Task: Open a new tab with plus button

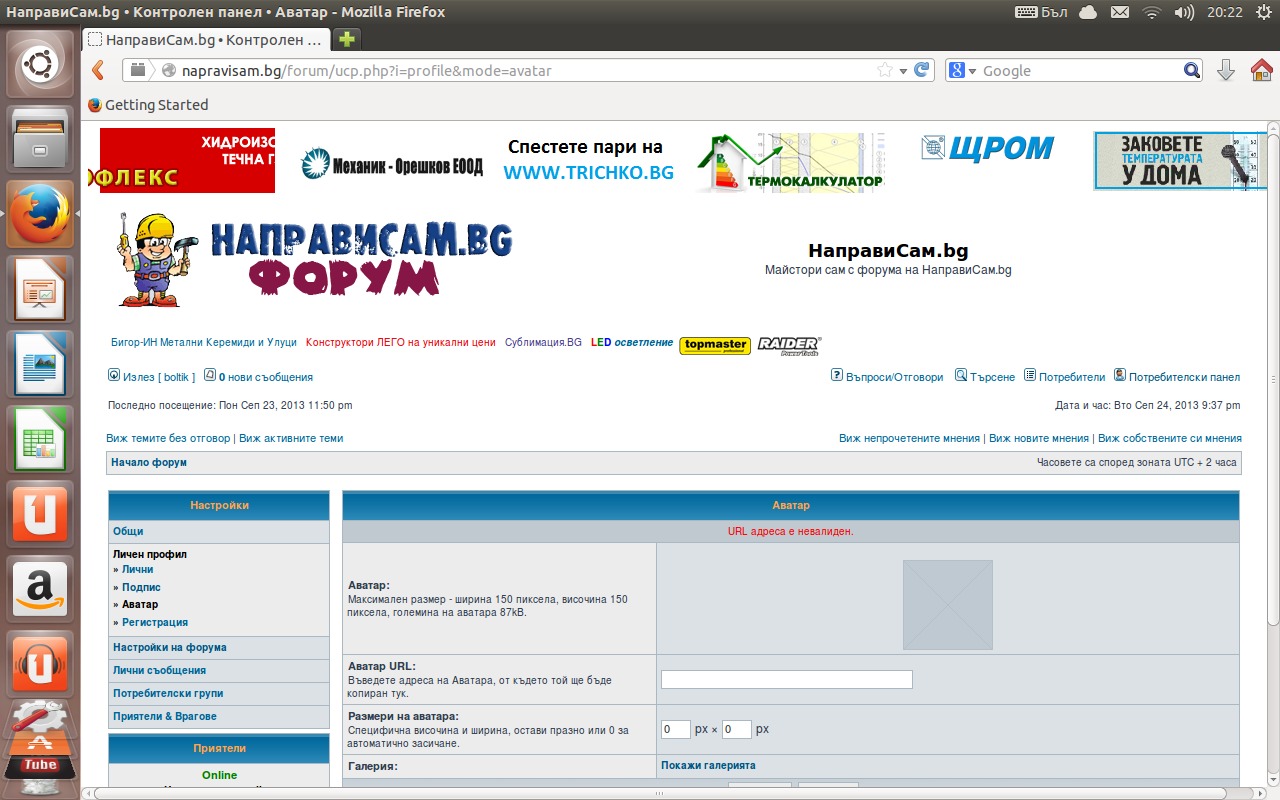Action: coord(347,39)
